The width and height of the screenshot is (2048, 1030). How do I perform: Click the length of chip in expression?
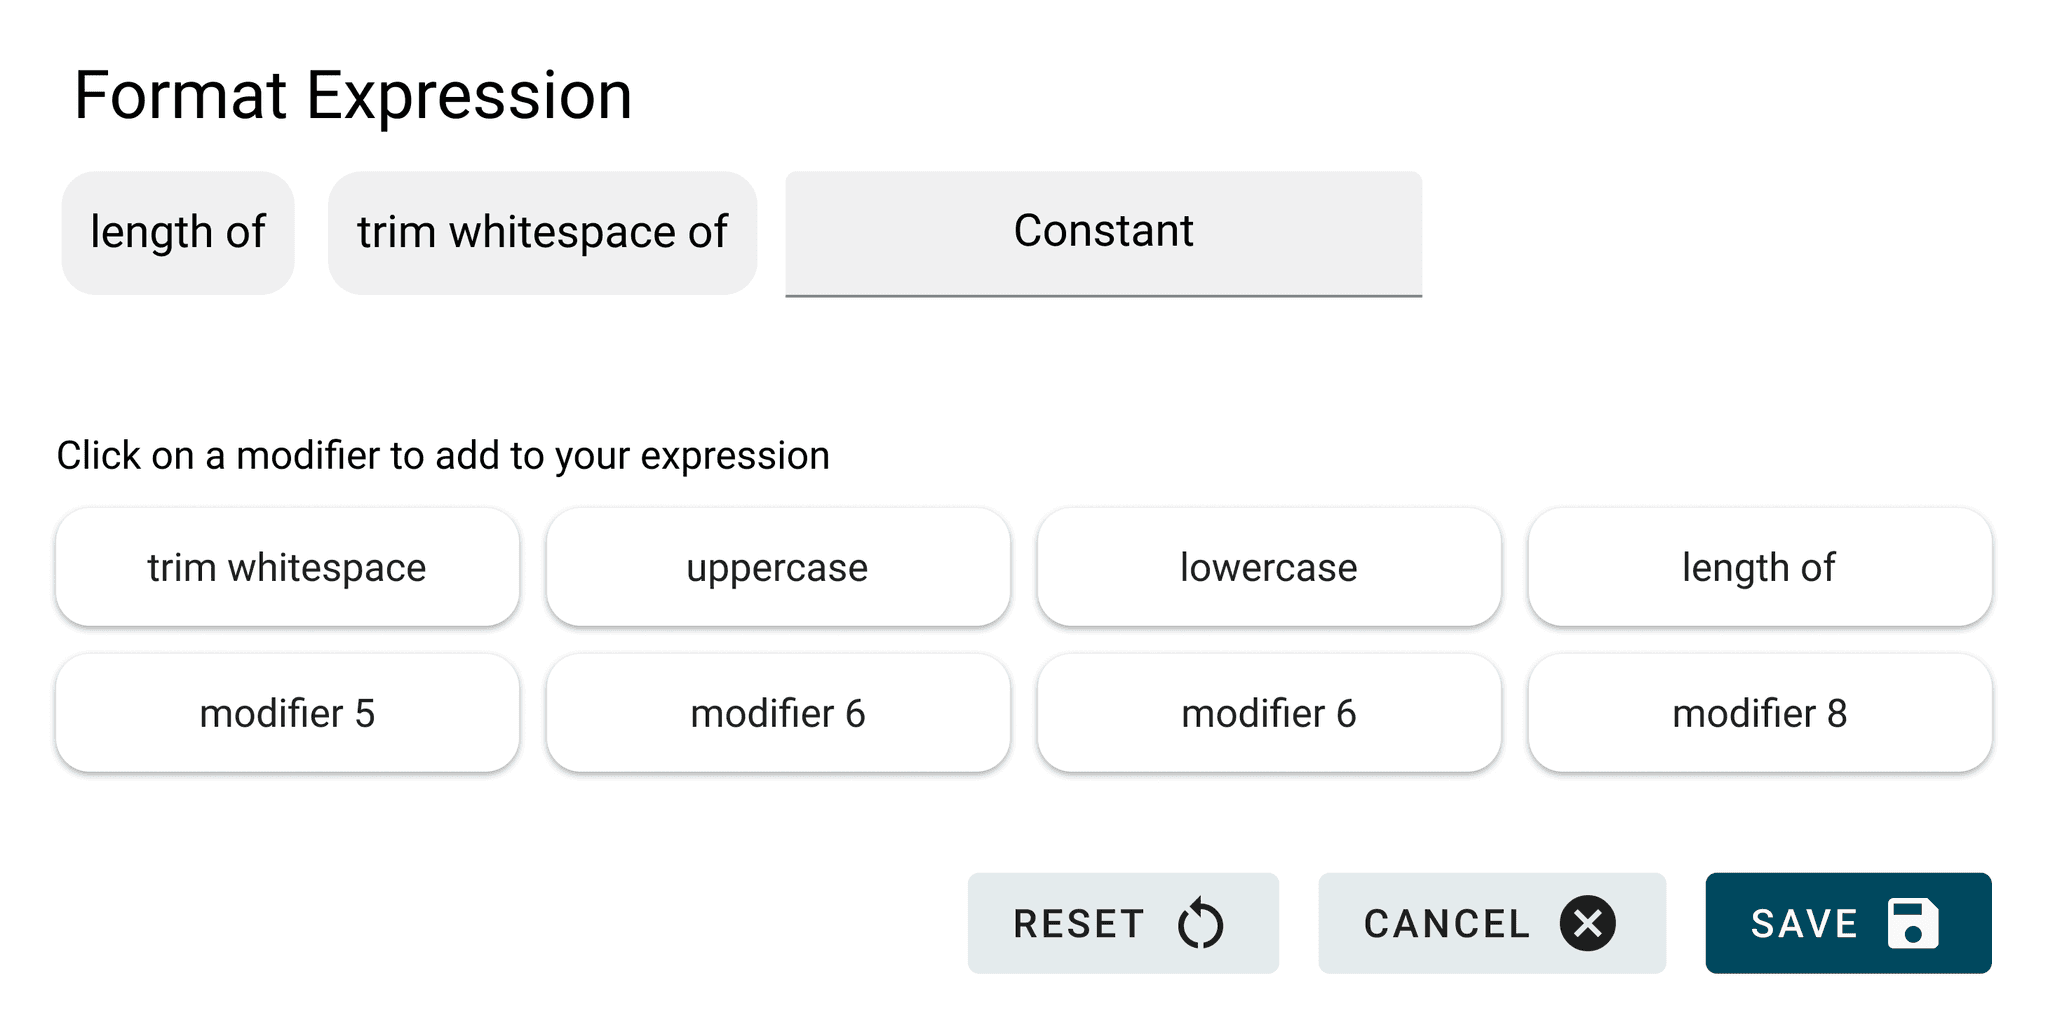178,233
